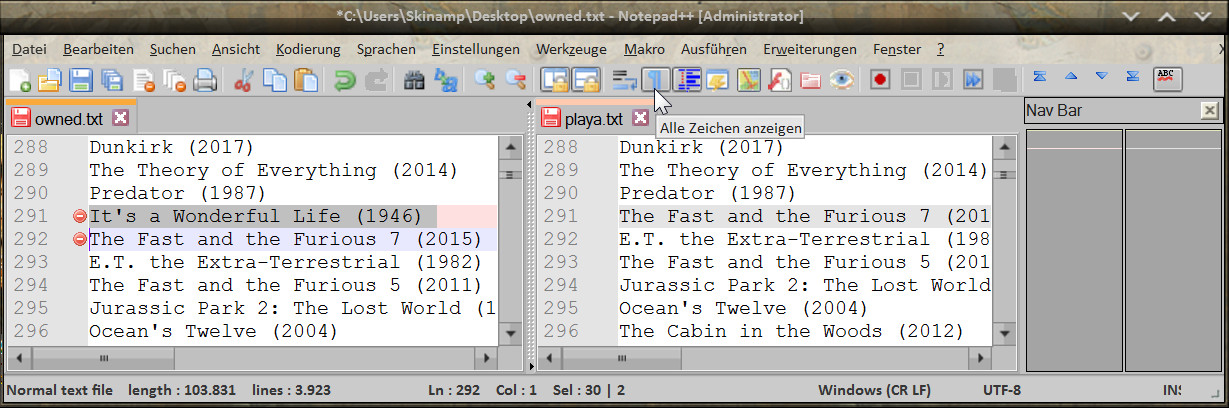The image size is (1229, 408).
Task: Open the Werkzeuge menu
Action: [571, 49]
